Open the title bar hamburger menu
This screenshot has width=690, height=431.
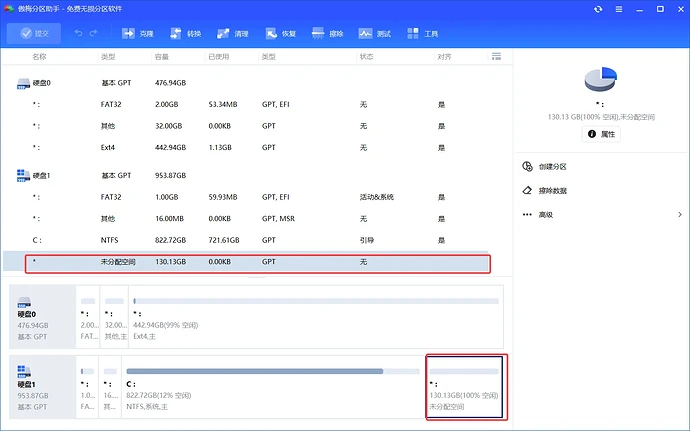point(619,8)
